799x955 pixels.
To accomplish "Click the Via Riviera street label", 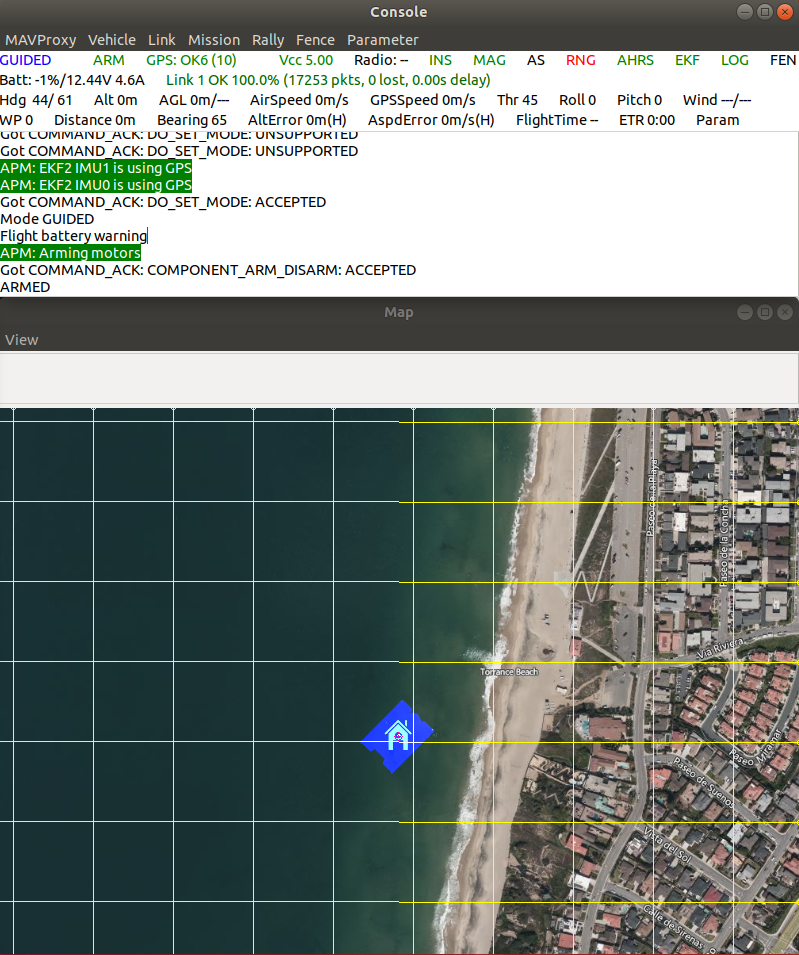I will pyautogui.click(x=721, y=648).
